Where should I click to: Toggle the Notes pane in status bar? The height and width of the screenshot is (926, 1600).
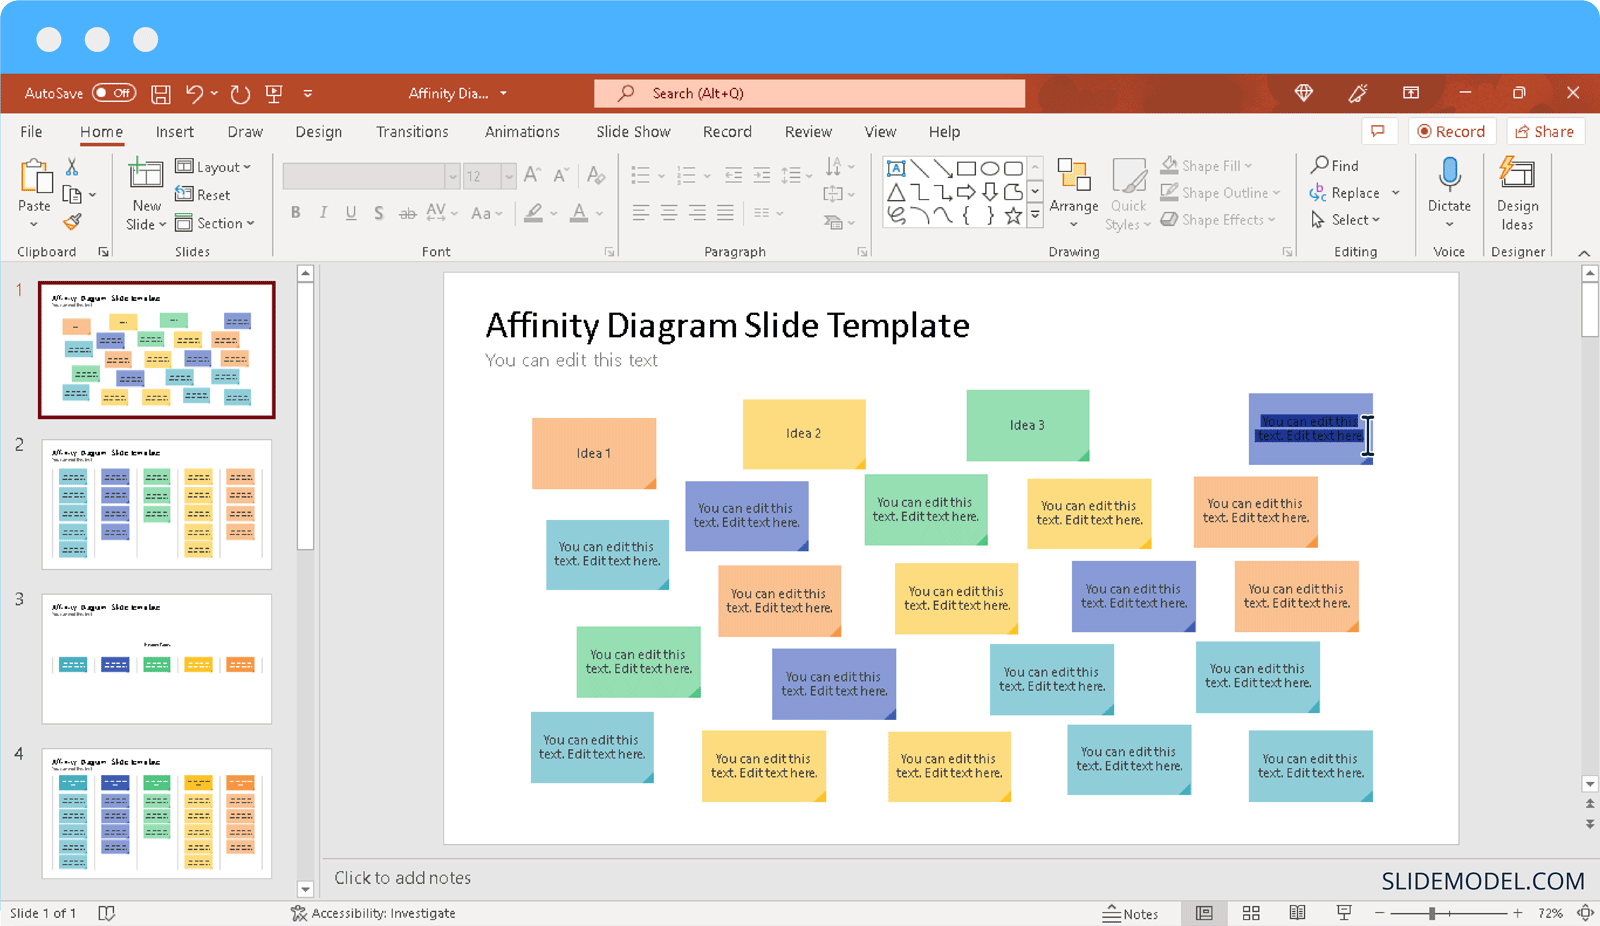click(x=1130, y=913)
